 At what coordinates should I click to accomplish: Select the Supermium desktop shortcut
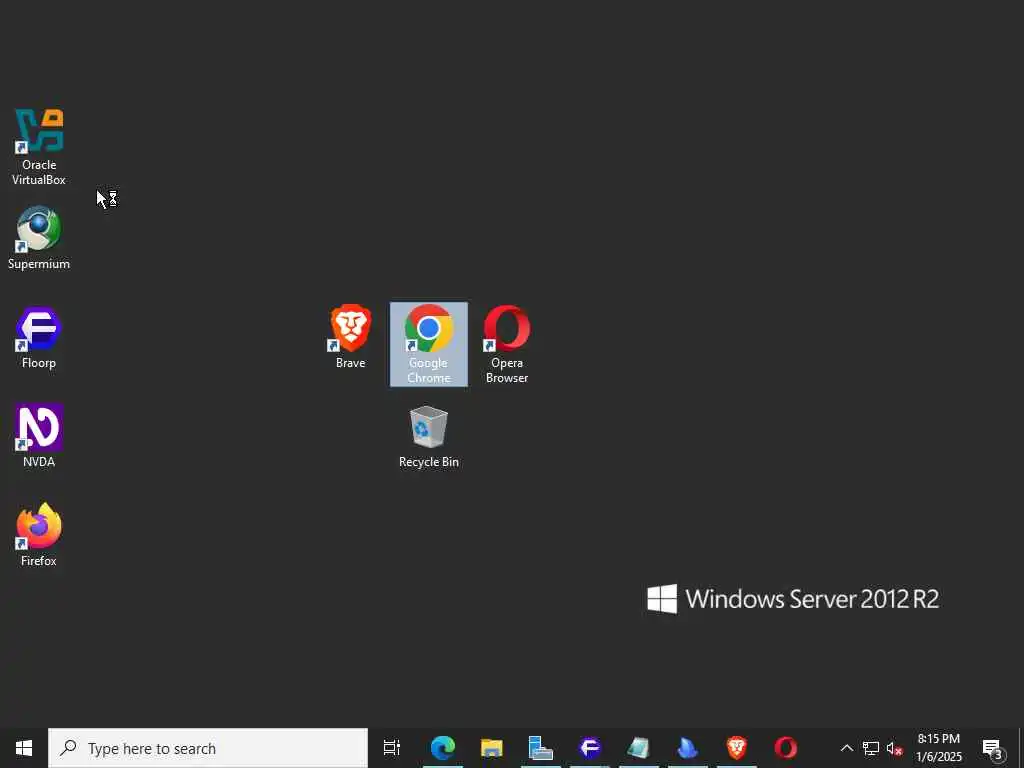[x=39, y=238]
